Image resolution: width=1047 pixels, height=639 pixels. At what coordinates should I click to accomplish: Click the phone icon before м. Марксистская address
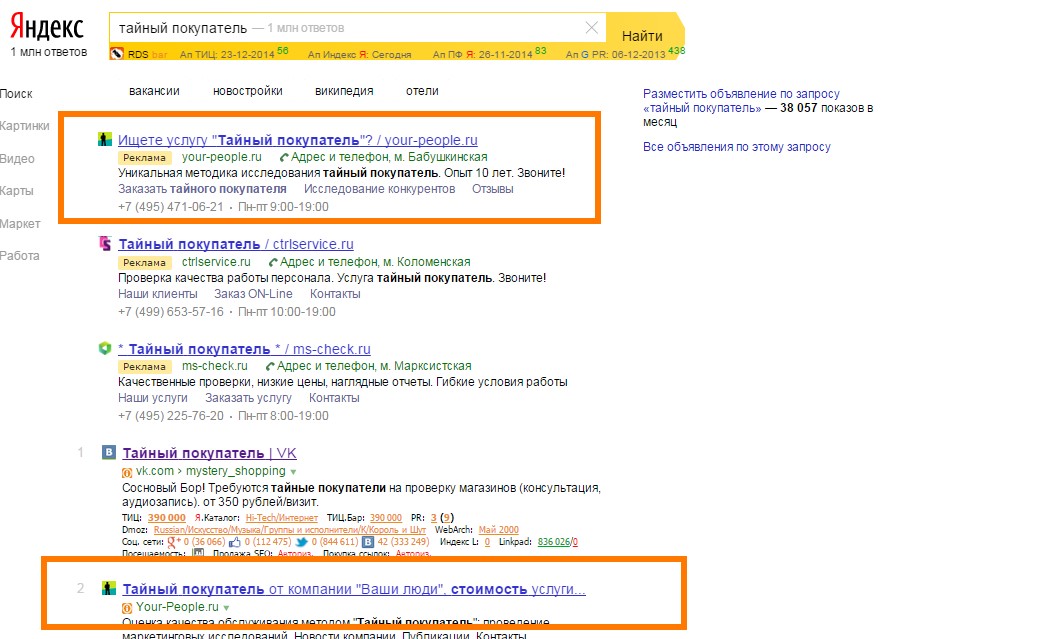pyautogui.click(x=270, y=367)
